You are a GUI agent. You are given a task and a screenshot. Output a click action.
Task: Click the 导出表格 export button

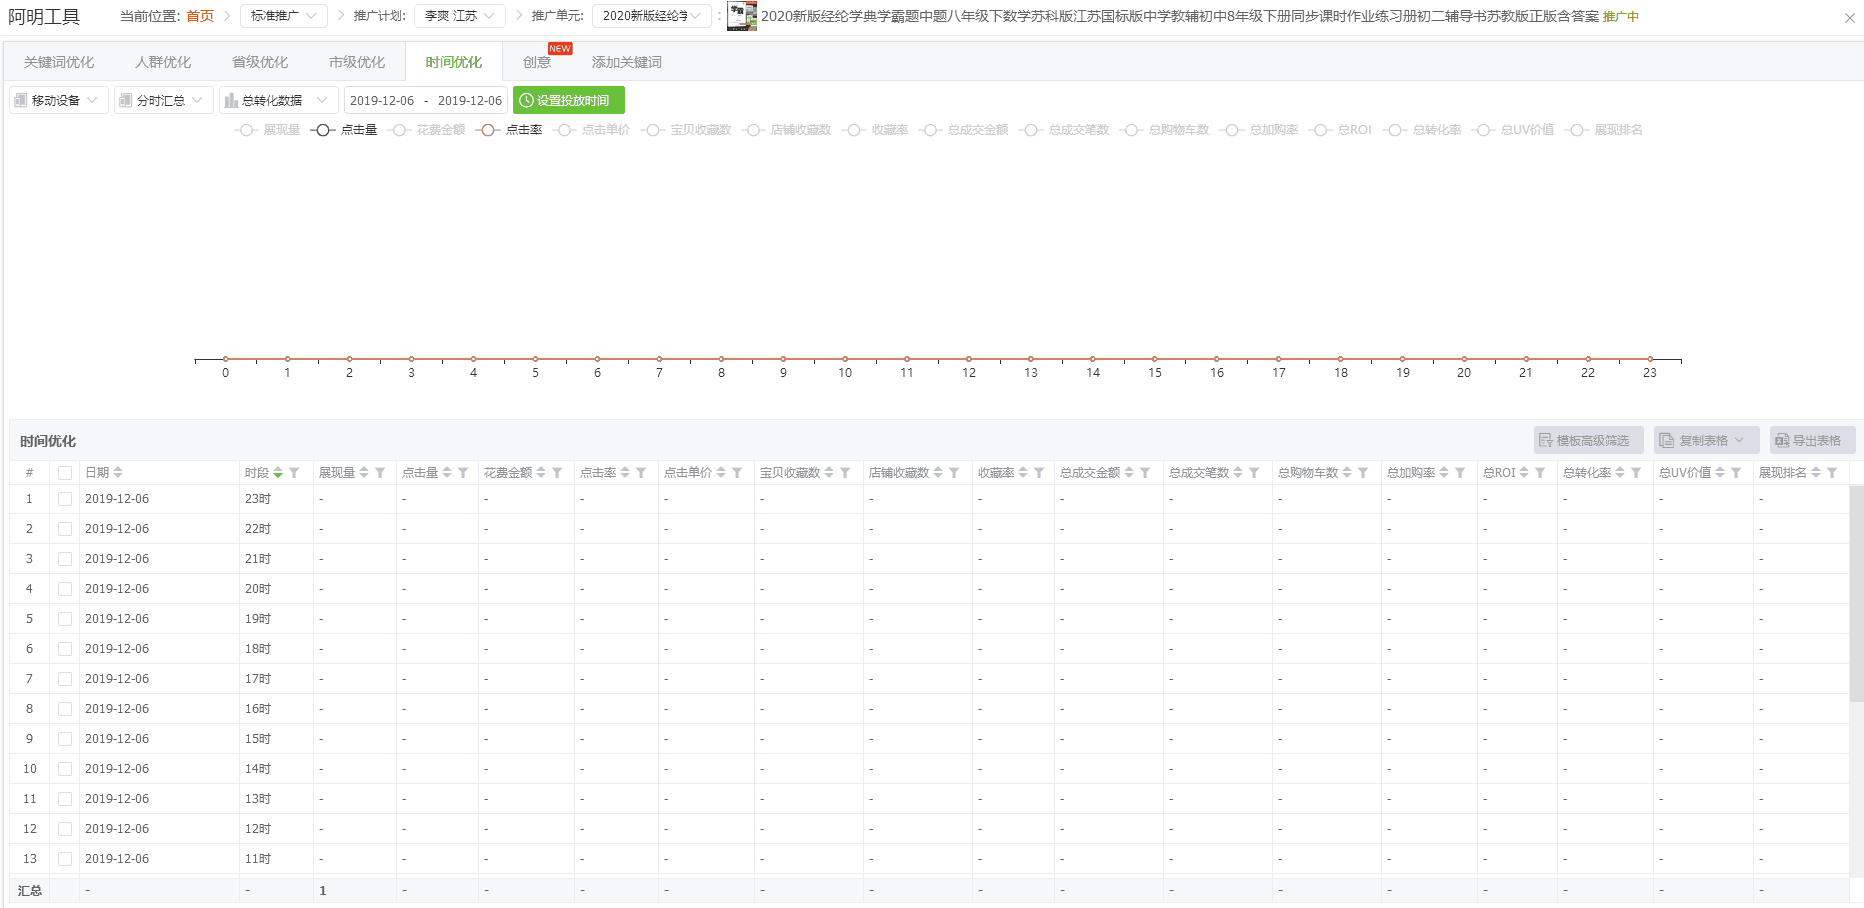click(x=1811, y=440)
